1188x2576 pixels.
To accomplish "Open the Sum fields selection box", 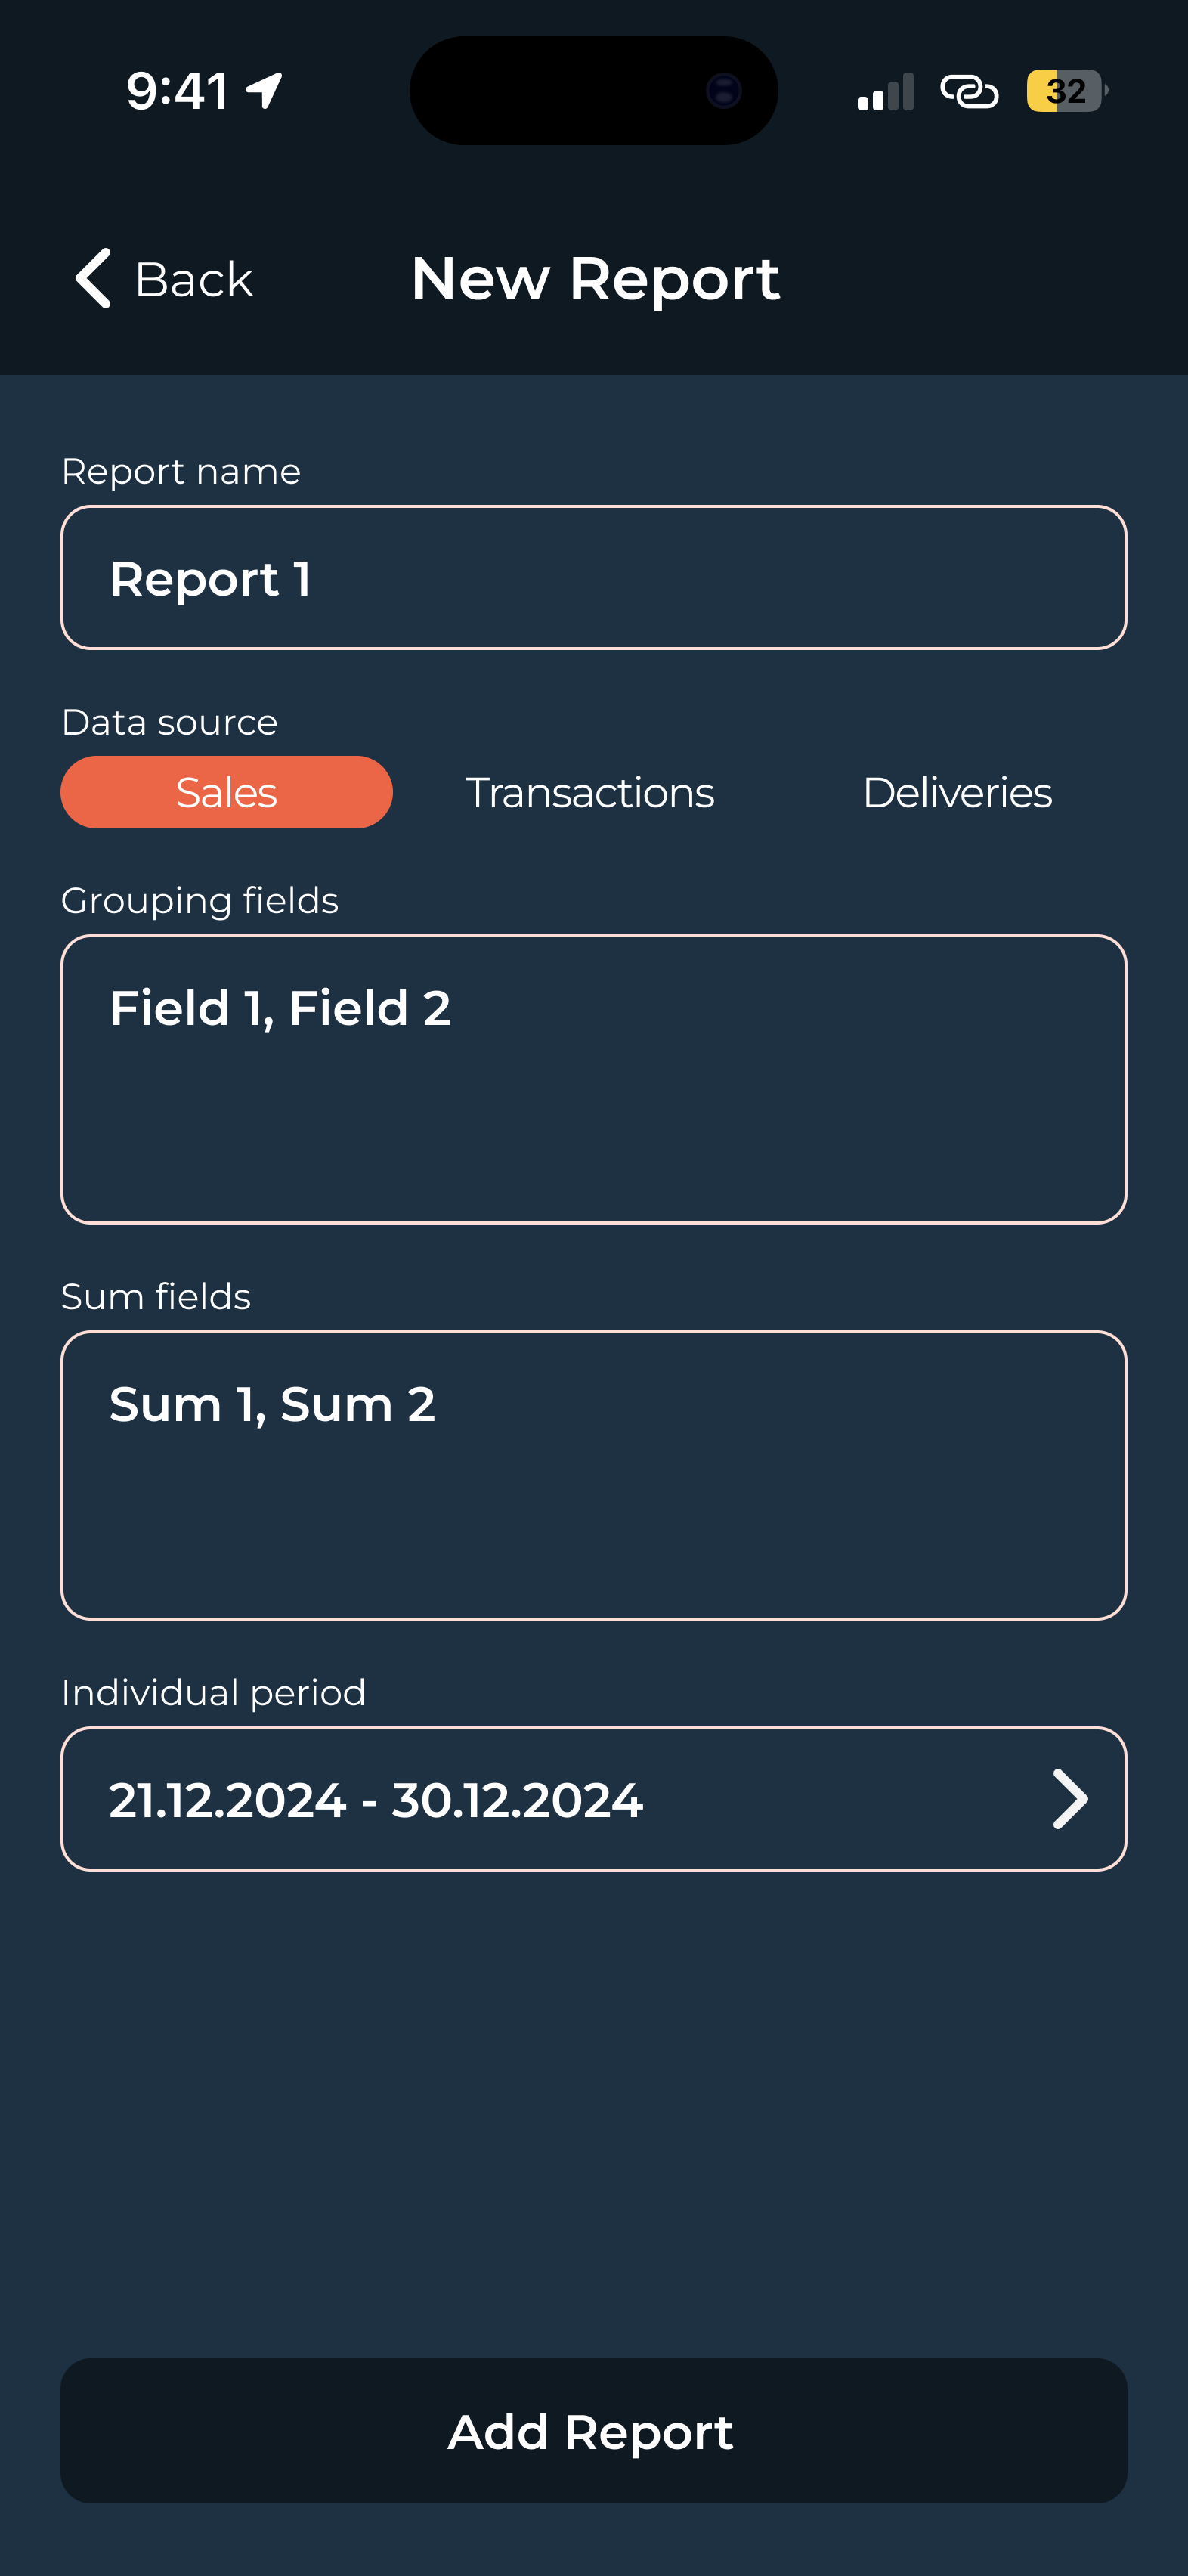I will (x=594, y=1475).
